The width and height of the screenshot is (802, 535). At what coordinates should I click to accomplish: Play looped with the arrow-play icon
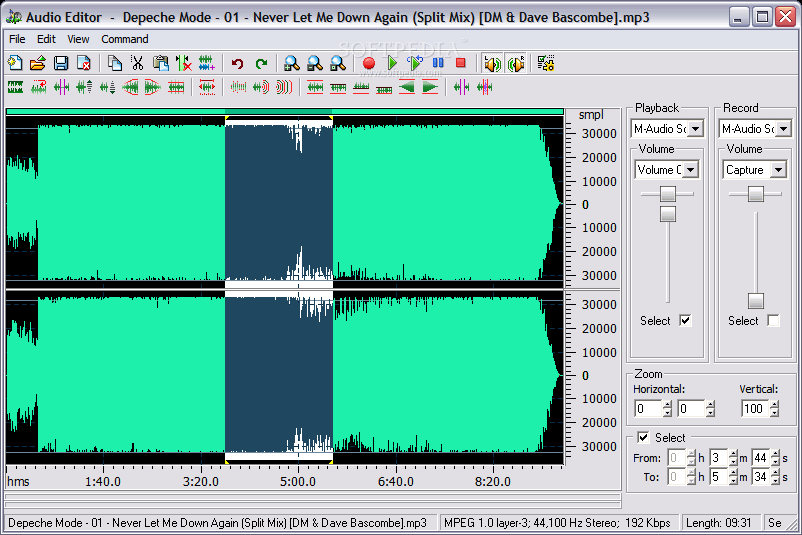[x=415, y=63]
